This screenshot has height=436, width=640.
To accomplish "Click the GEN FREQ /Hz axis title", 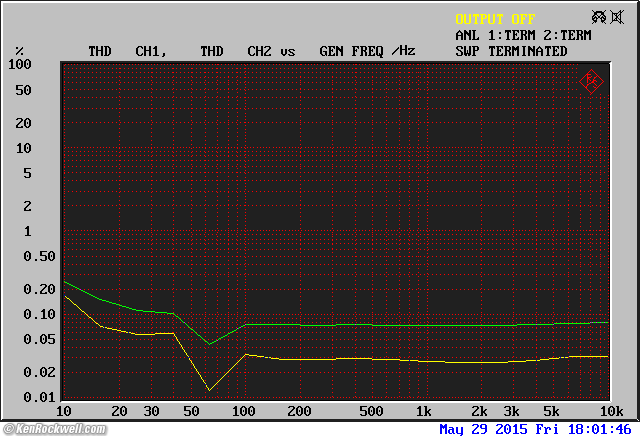I will (367, 51).
